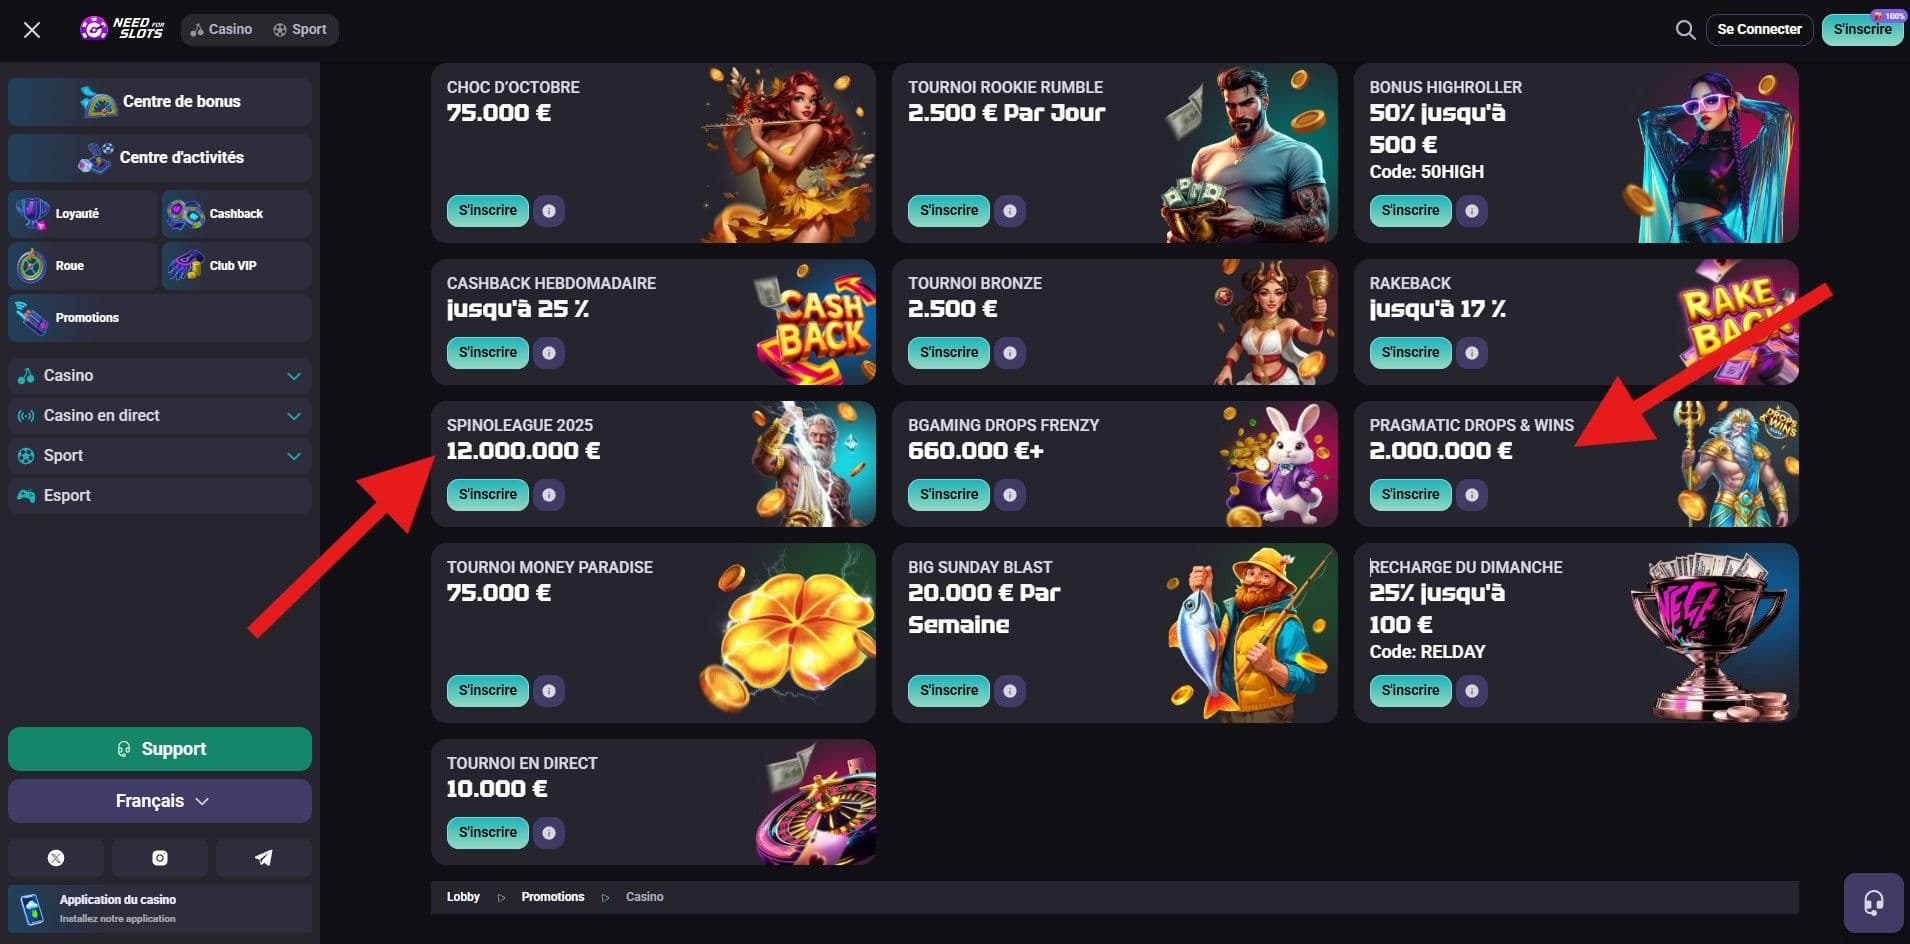Switch to the Sport top tab
Viewport: 1910px width, 944px height.
tap(300, 30)
